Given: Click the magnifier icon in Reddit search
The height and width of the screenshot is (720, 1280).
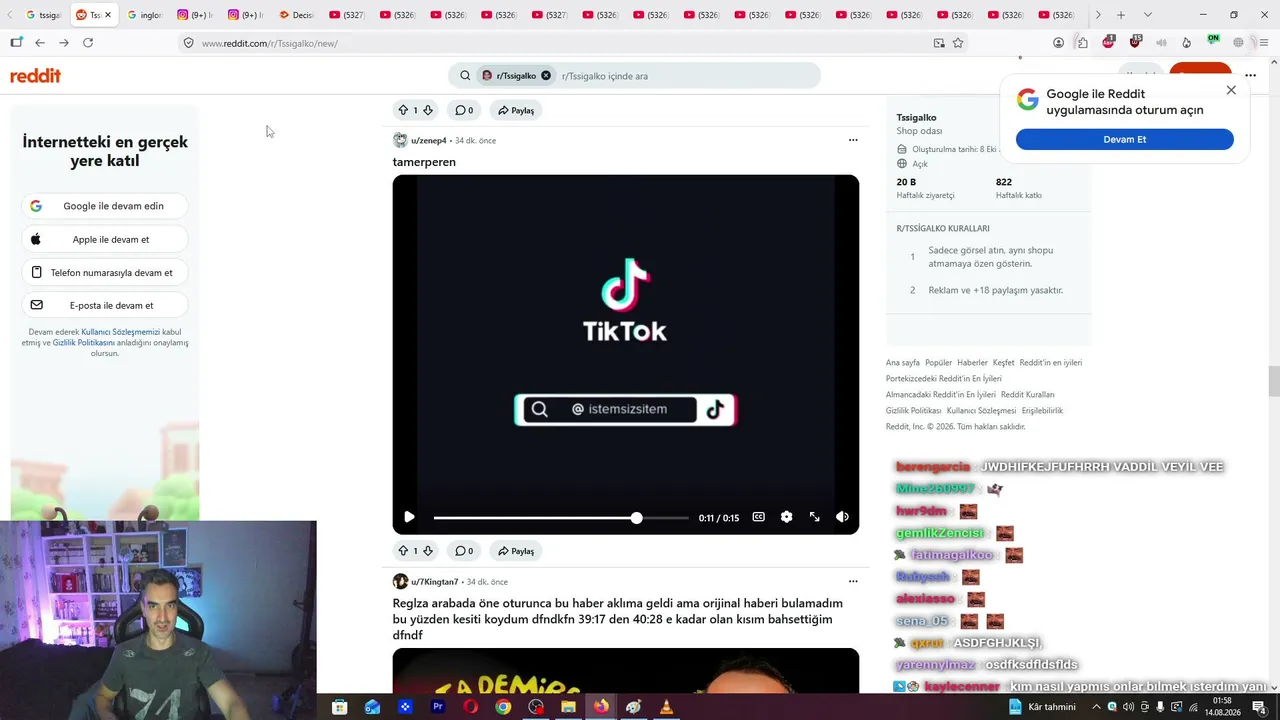Looking at the screenshot, I should tap(465, 76).
